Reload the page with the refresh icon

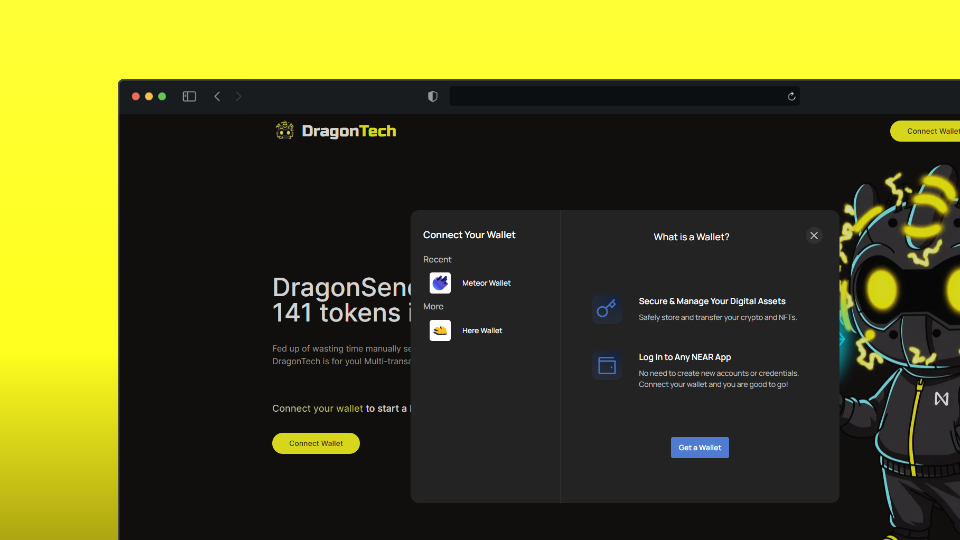(x=791, y=96)
